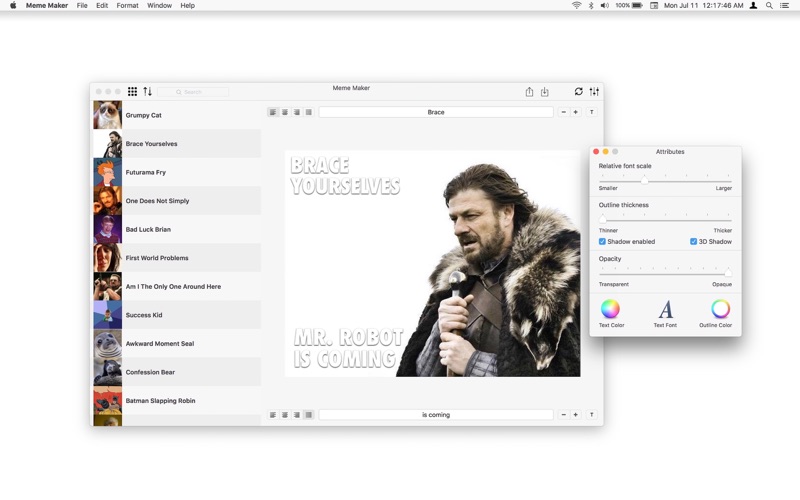Image resolution: width=800 pixels, height=500 pixels.
Task: Select the Futurama Fry meme
Action: (x=177, y=172)
